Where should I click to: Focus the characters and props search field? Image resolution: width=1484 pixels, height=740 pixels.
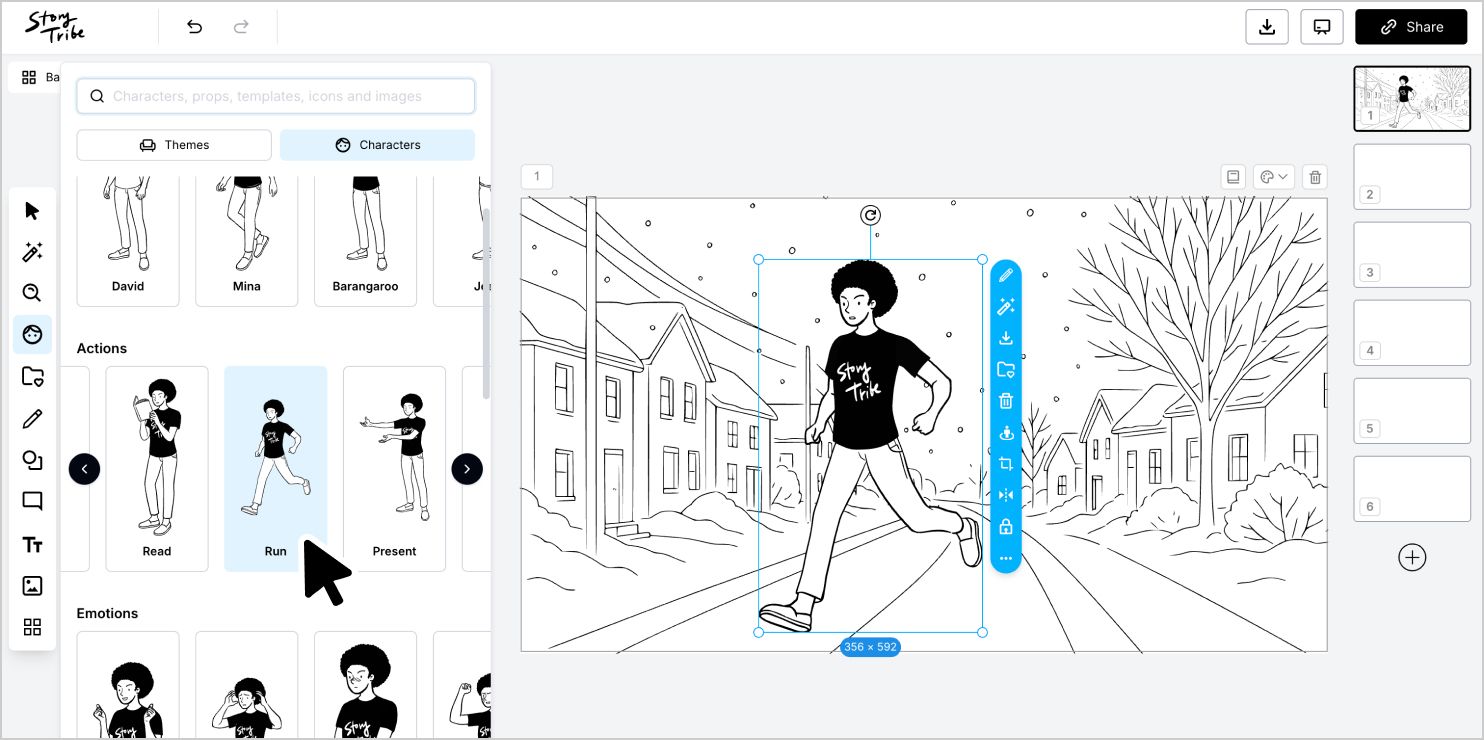click(276, 96)
